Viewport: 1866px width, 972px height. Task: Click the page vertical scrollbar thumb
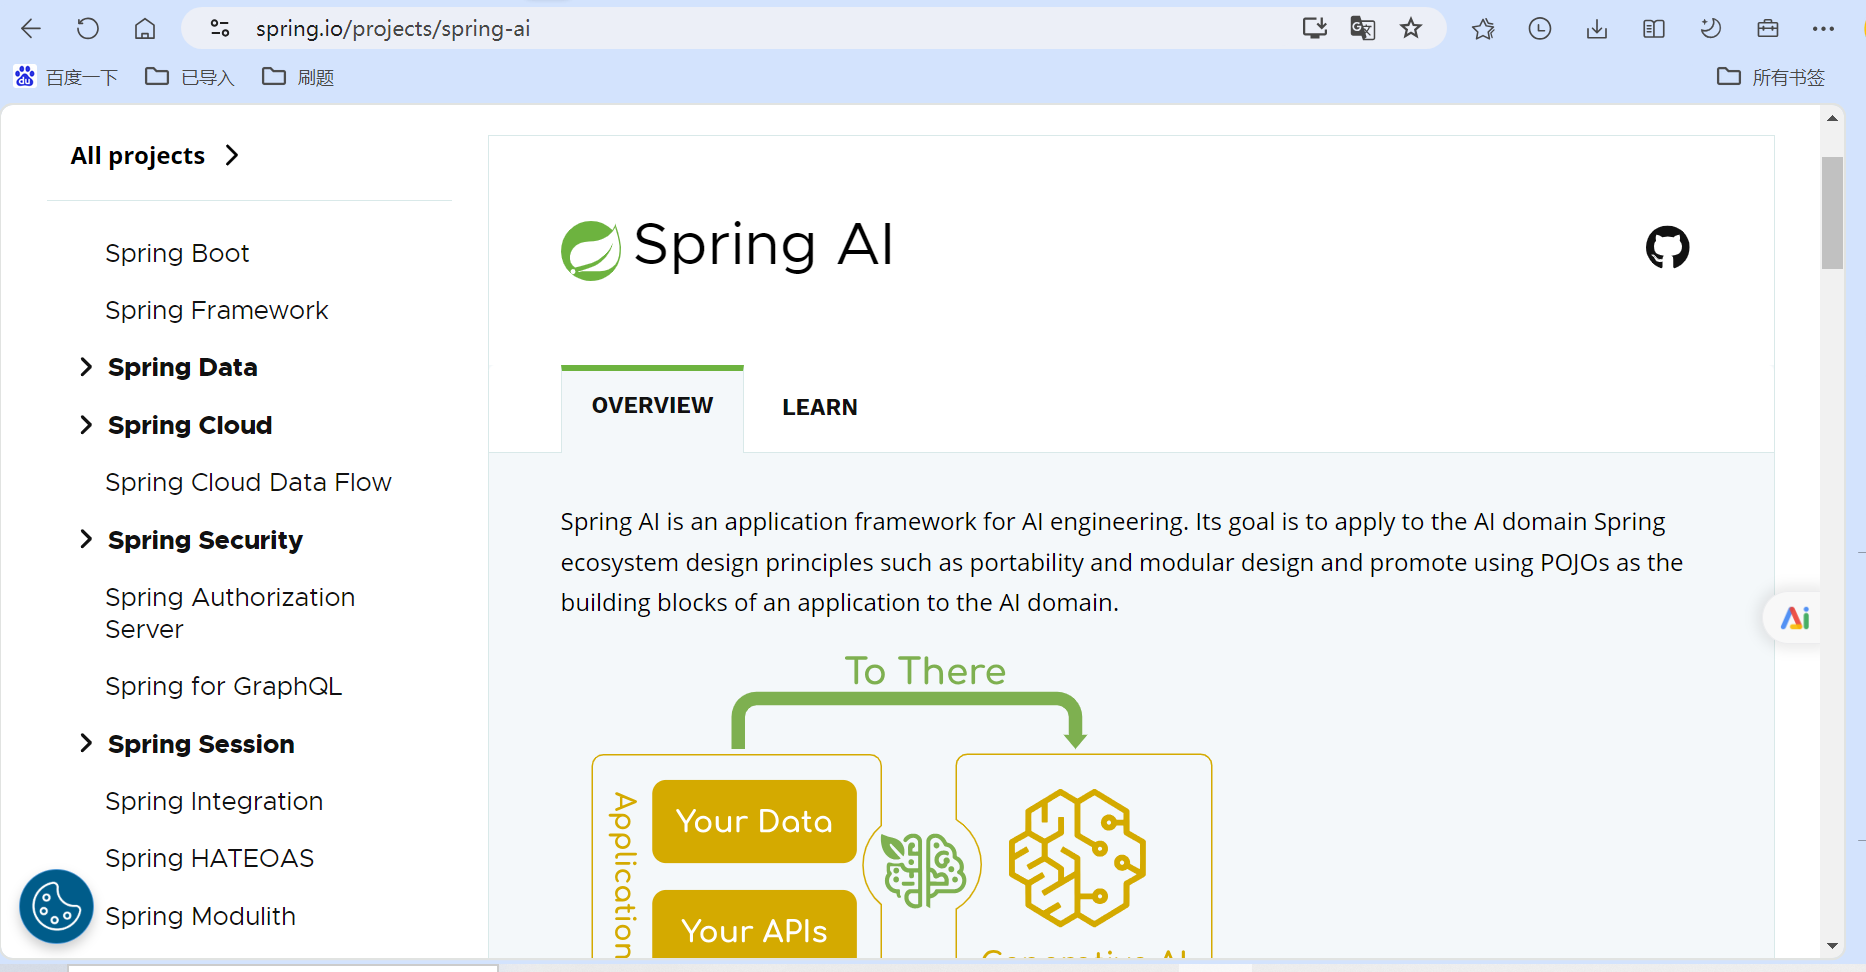(1832, 213)
